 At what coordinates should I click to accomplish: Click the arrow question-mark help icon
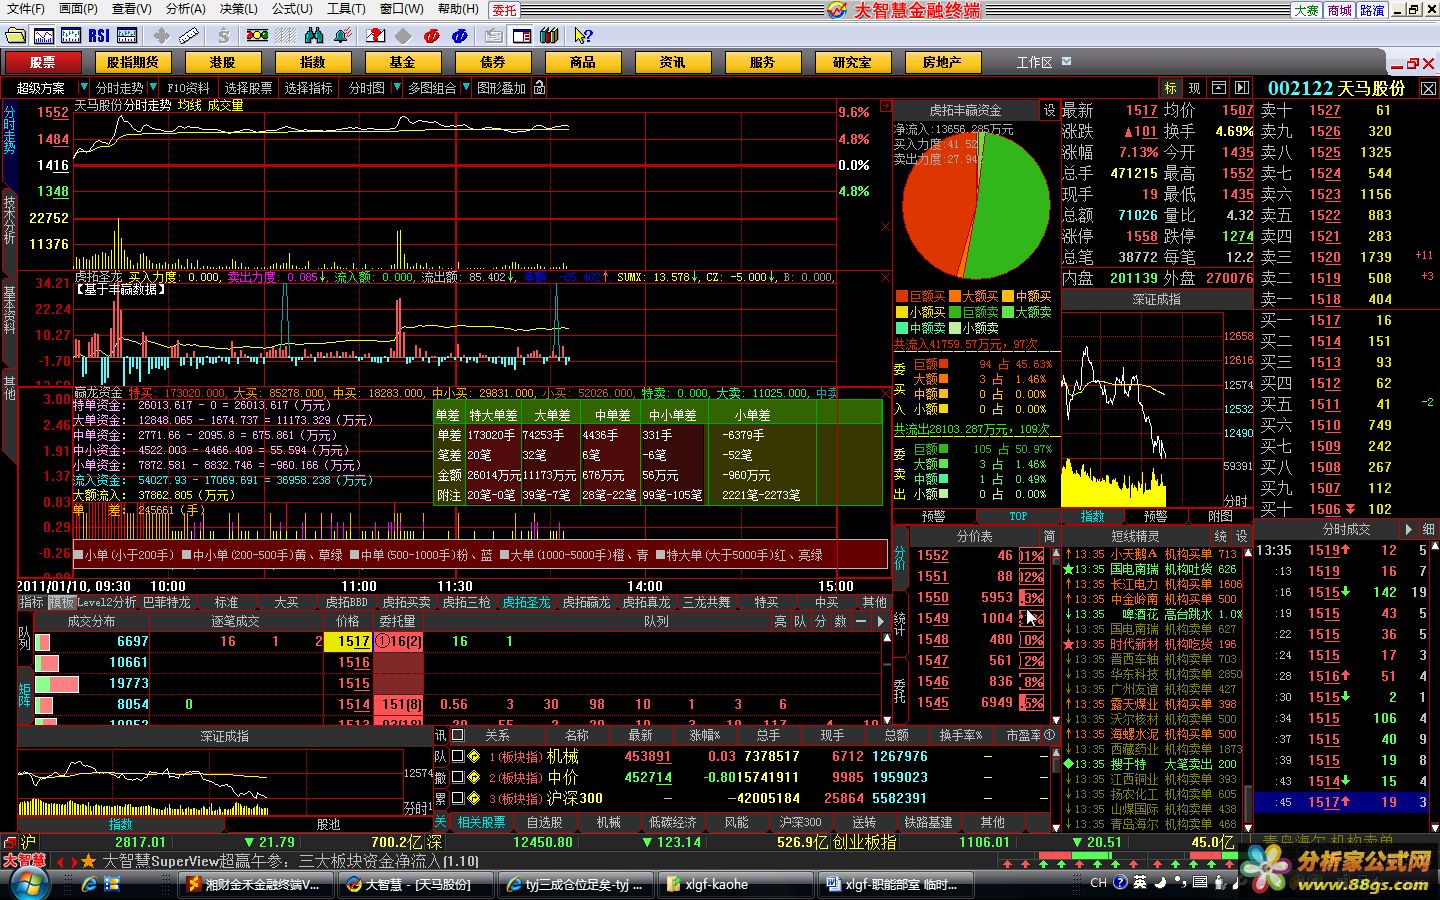coord(583,36)
